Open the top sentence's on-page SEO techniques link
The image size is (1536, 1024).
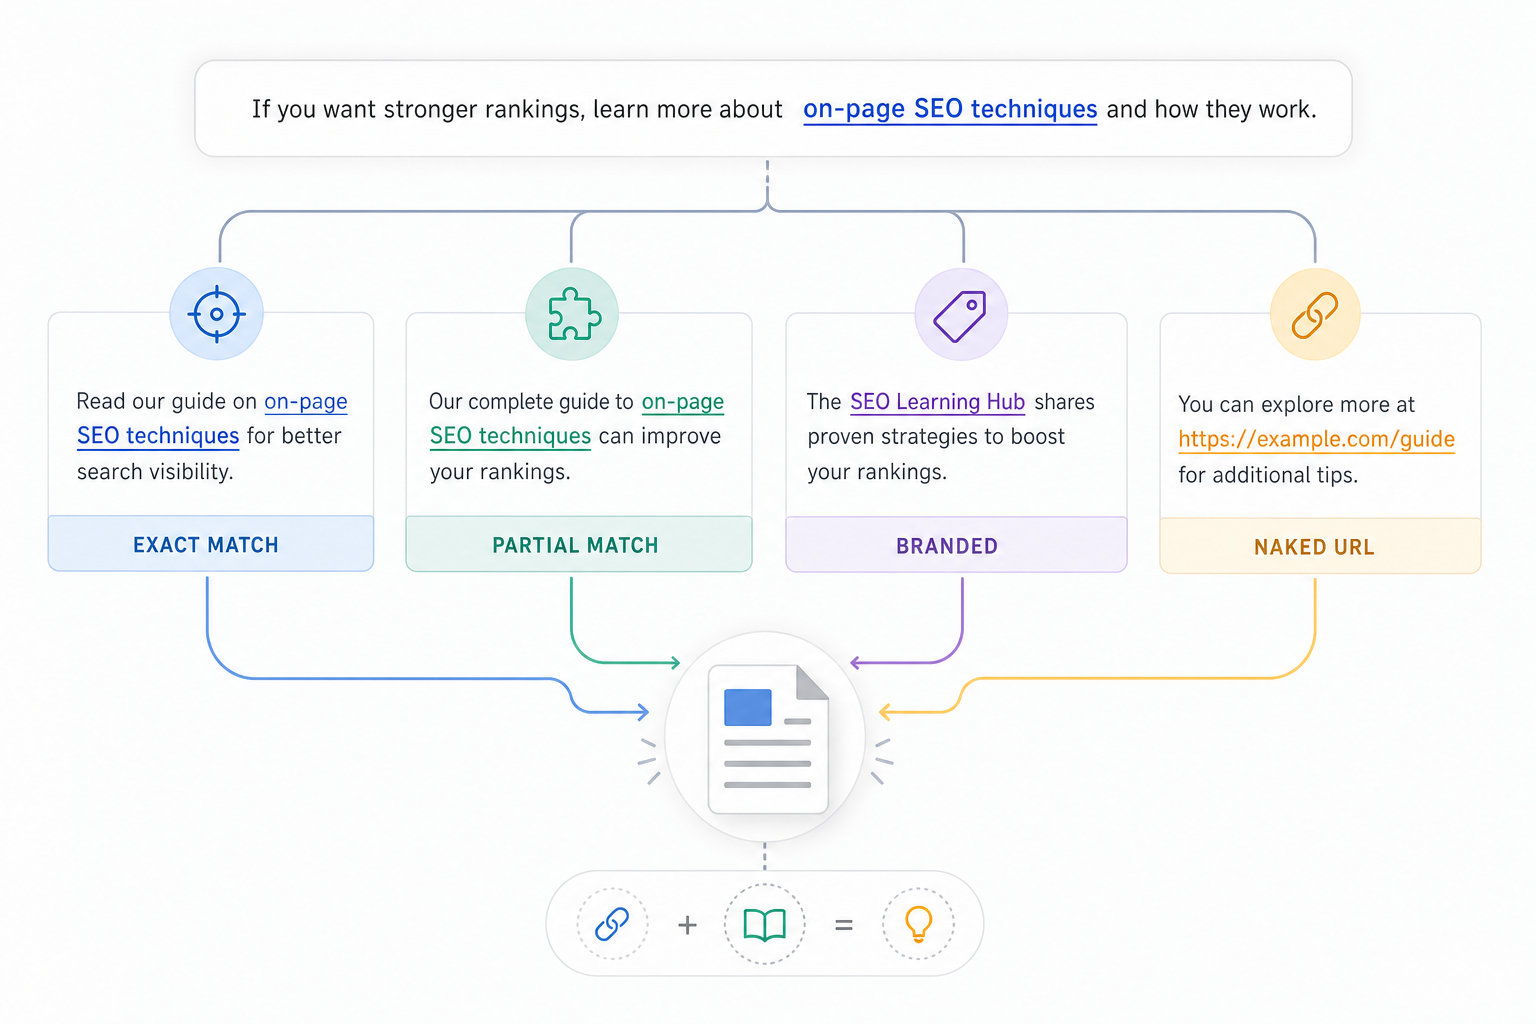(x=950, y=109)
